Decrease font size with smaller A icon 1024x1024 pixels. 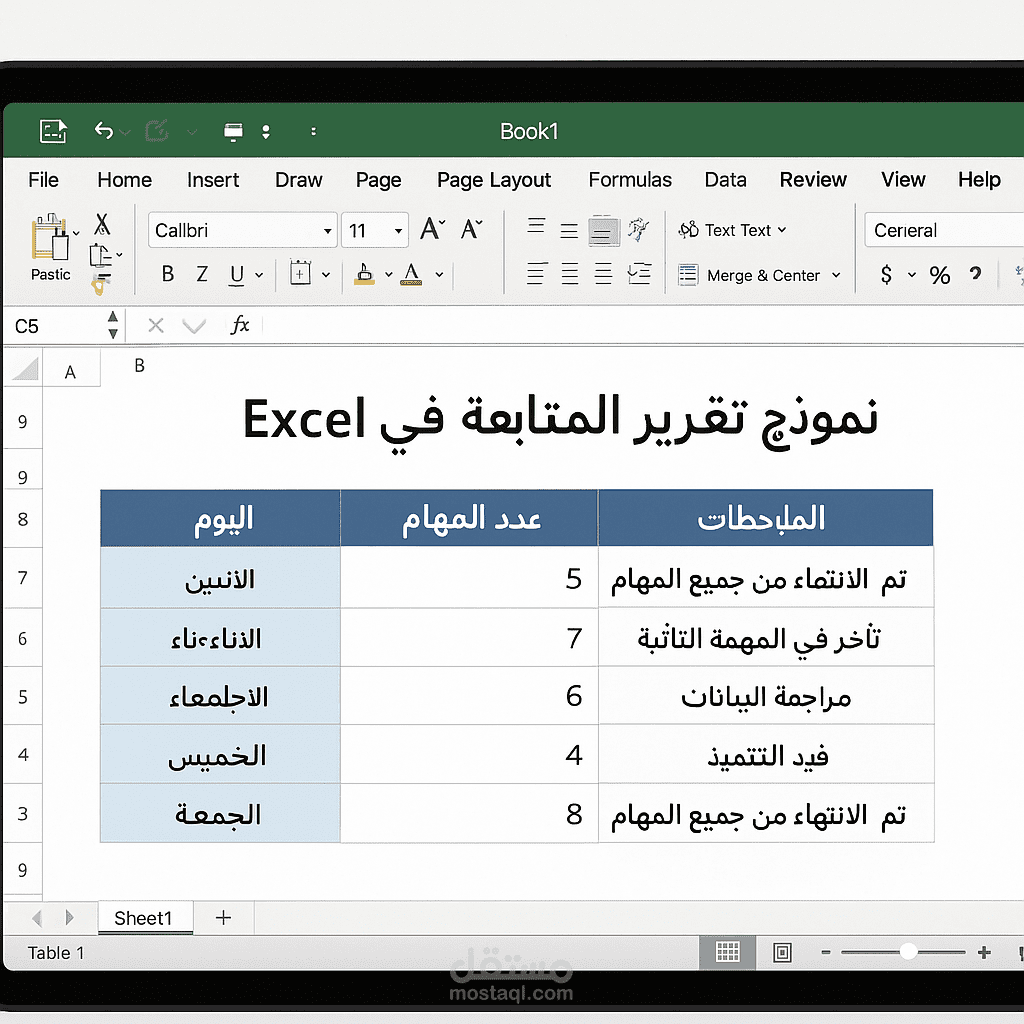tap(471, 229)
